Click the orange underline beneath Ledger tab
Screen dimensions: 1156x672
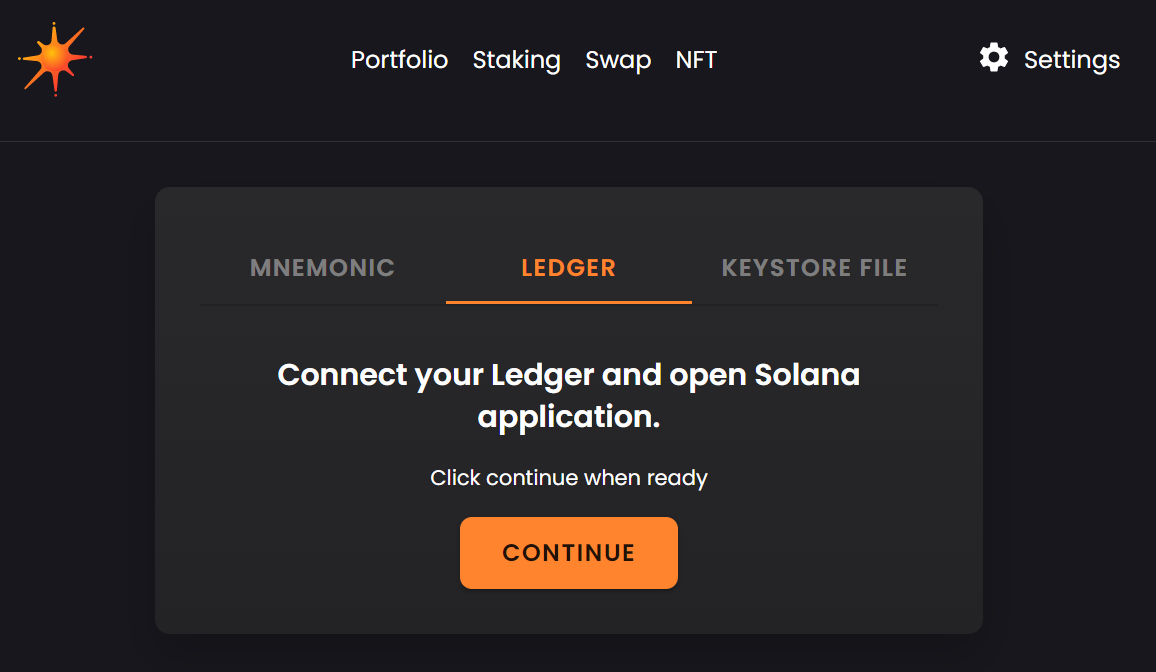[568, 301]
